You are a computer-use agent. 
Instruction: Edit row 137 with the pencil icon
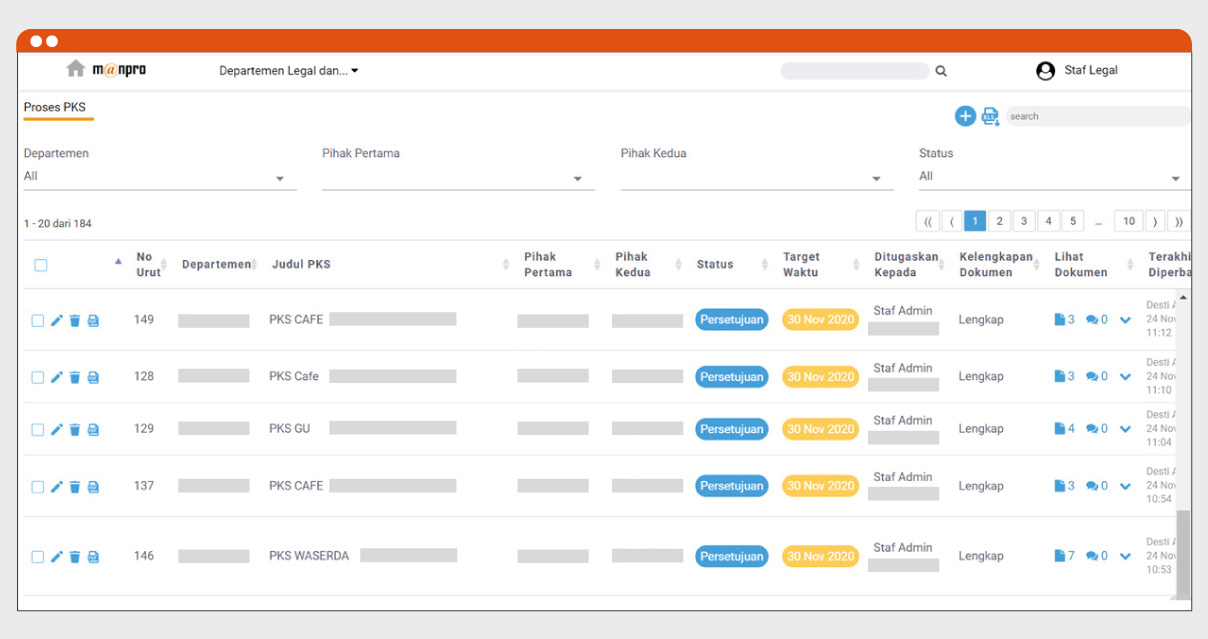57,487
